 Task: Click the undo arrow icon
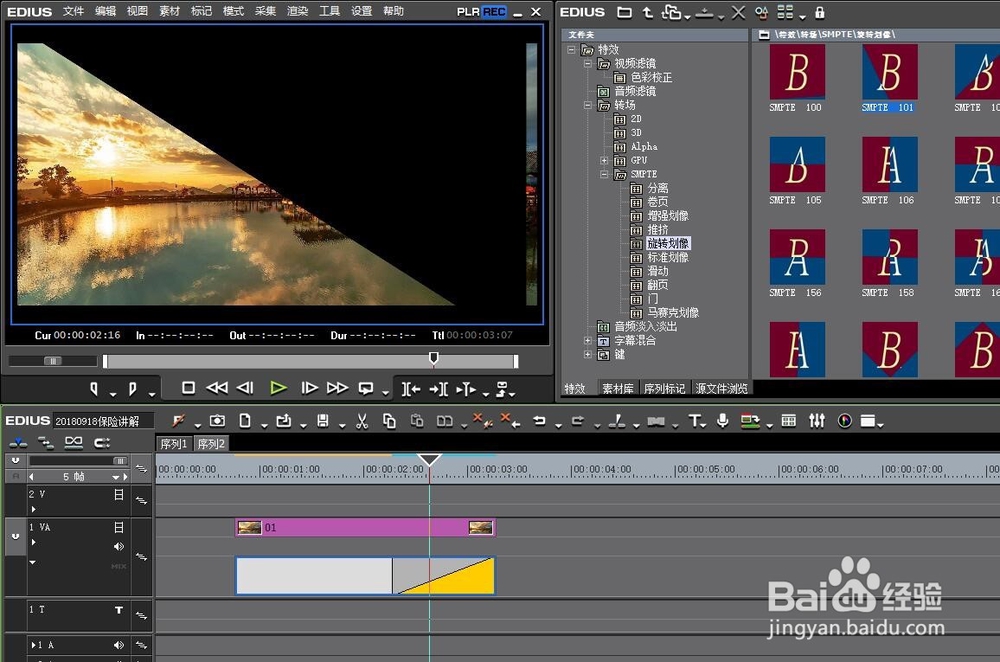pyautogui.click(x=540, y=421)
